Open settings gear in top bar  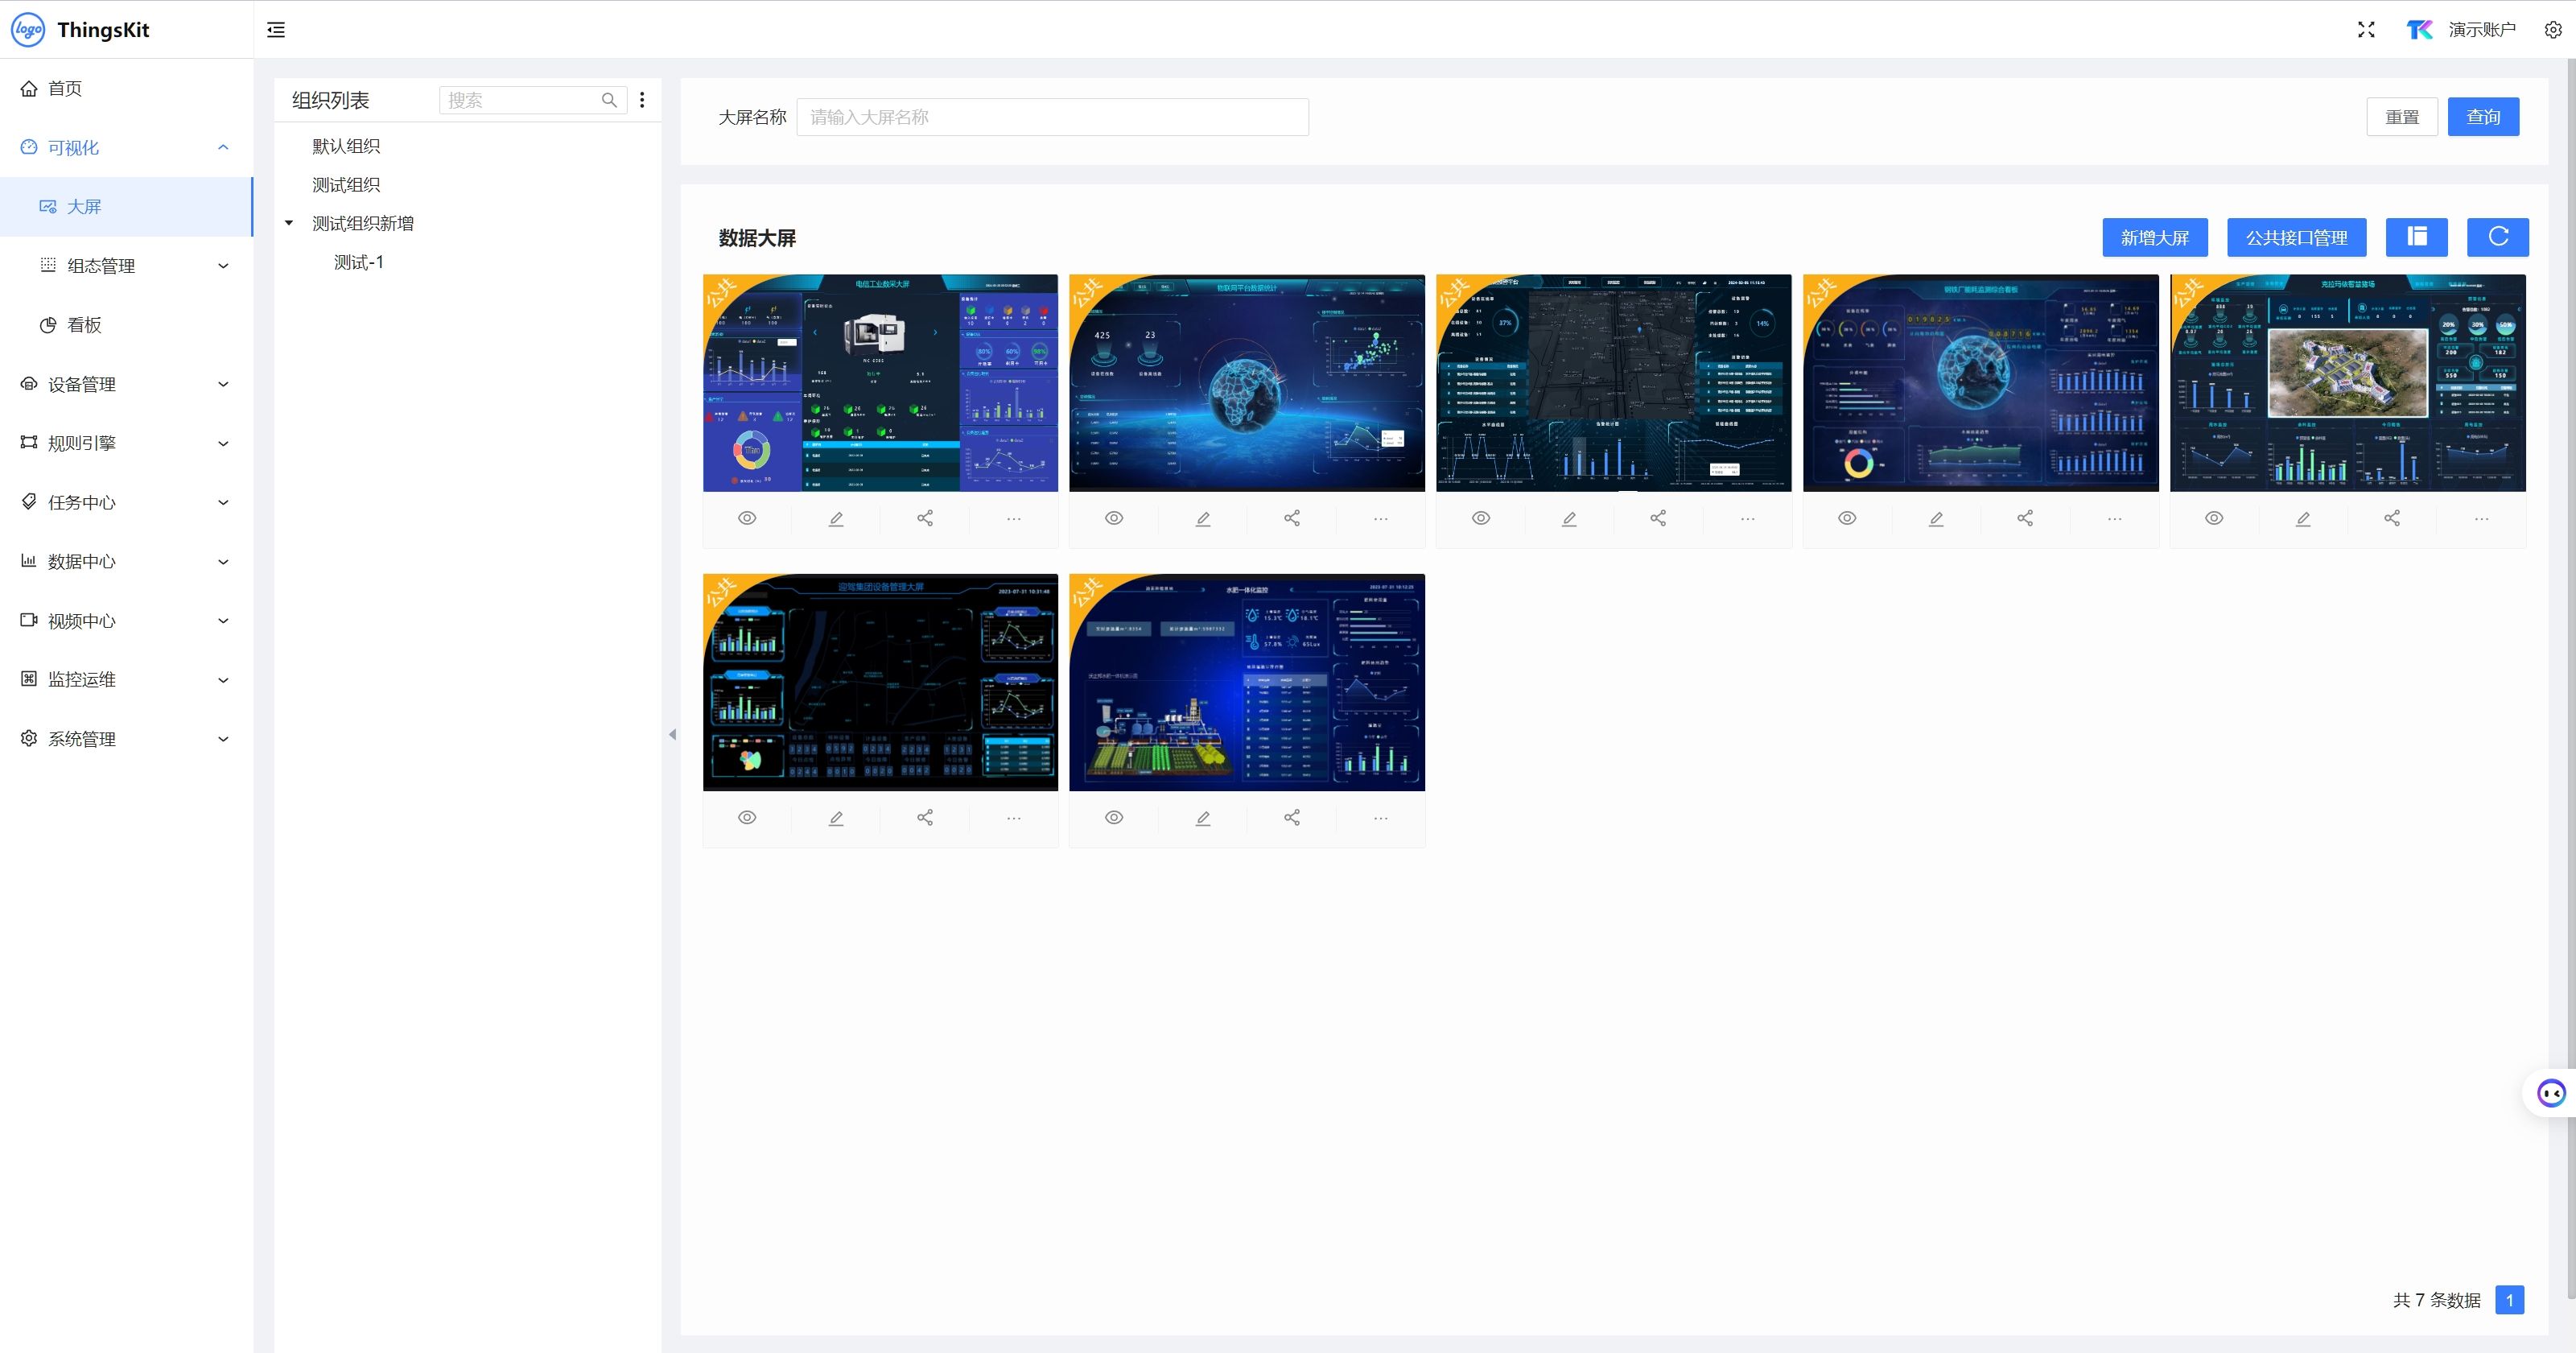click(x=2552, y=30)
